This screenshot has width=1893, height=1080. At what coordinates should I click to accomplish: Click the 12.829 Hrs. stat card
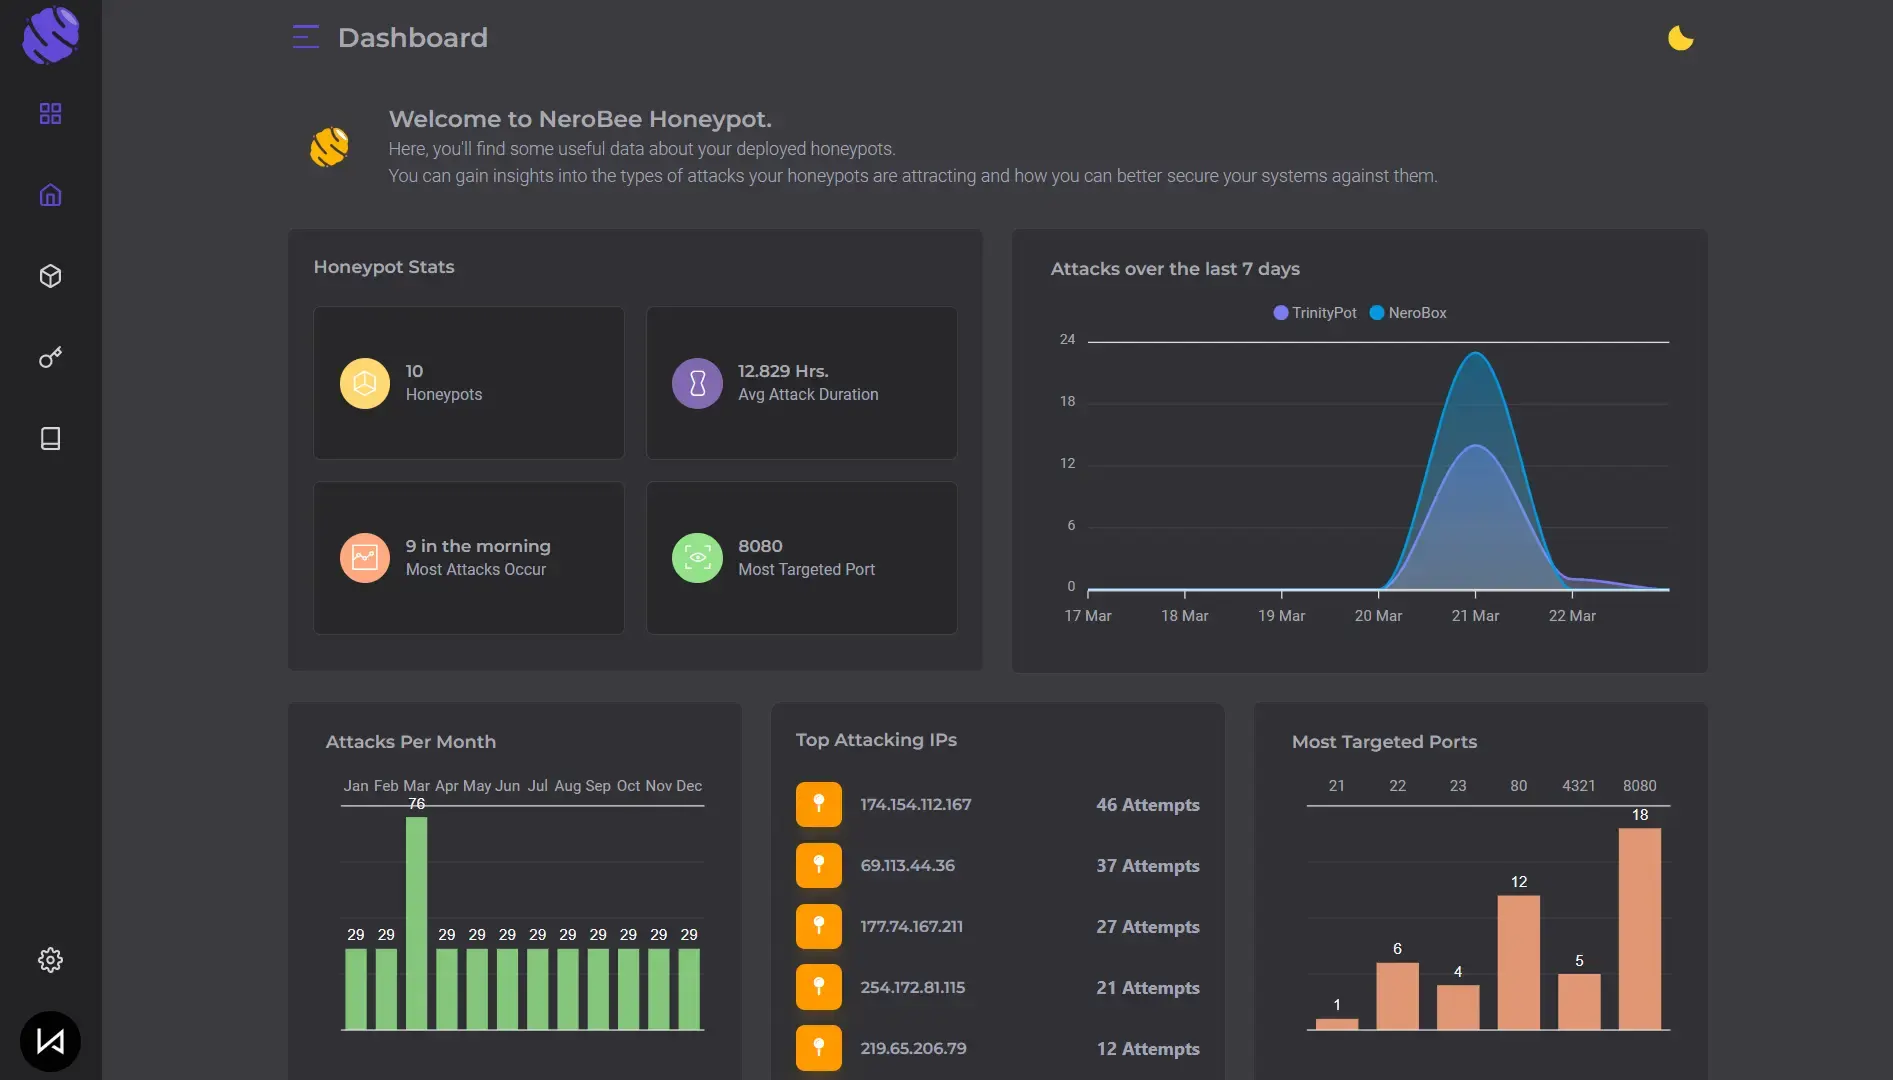click(802, 383)
